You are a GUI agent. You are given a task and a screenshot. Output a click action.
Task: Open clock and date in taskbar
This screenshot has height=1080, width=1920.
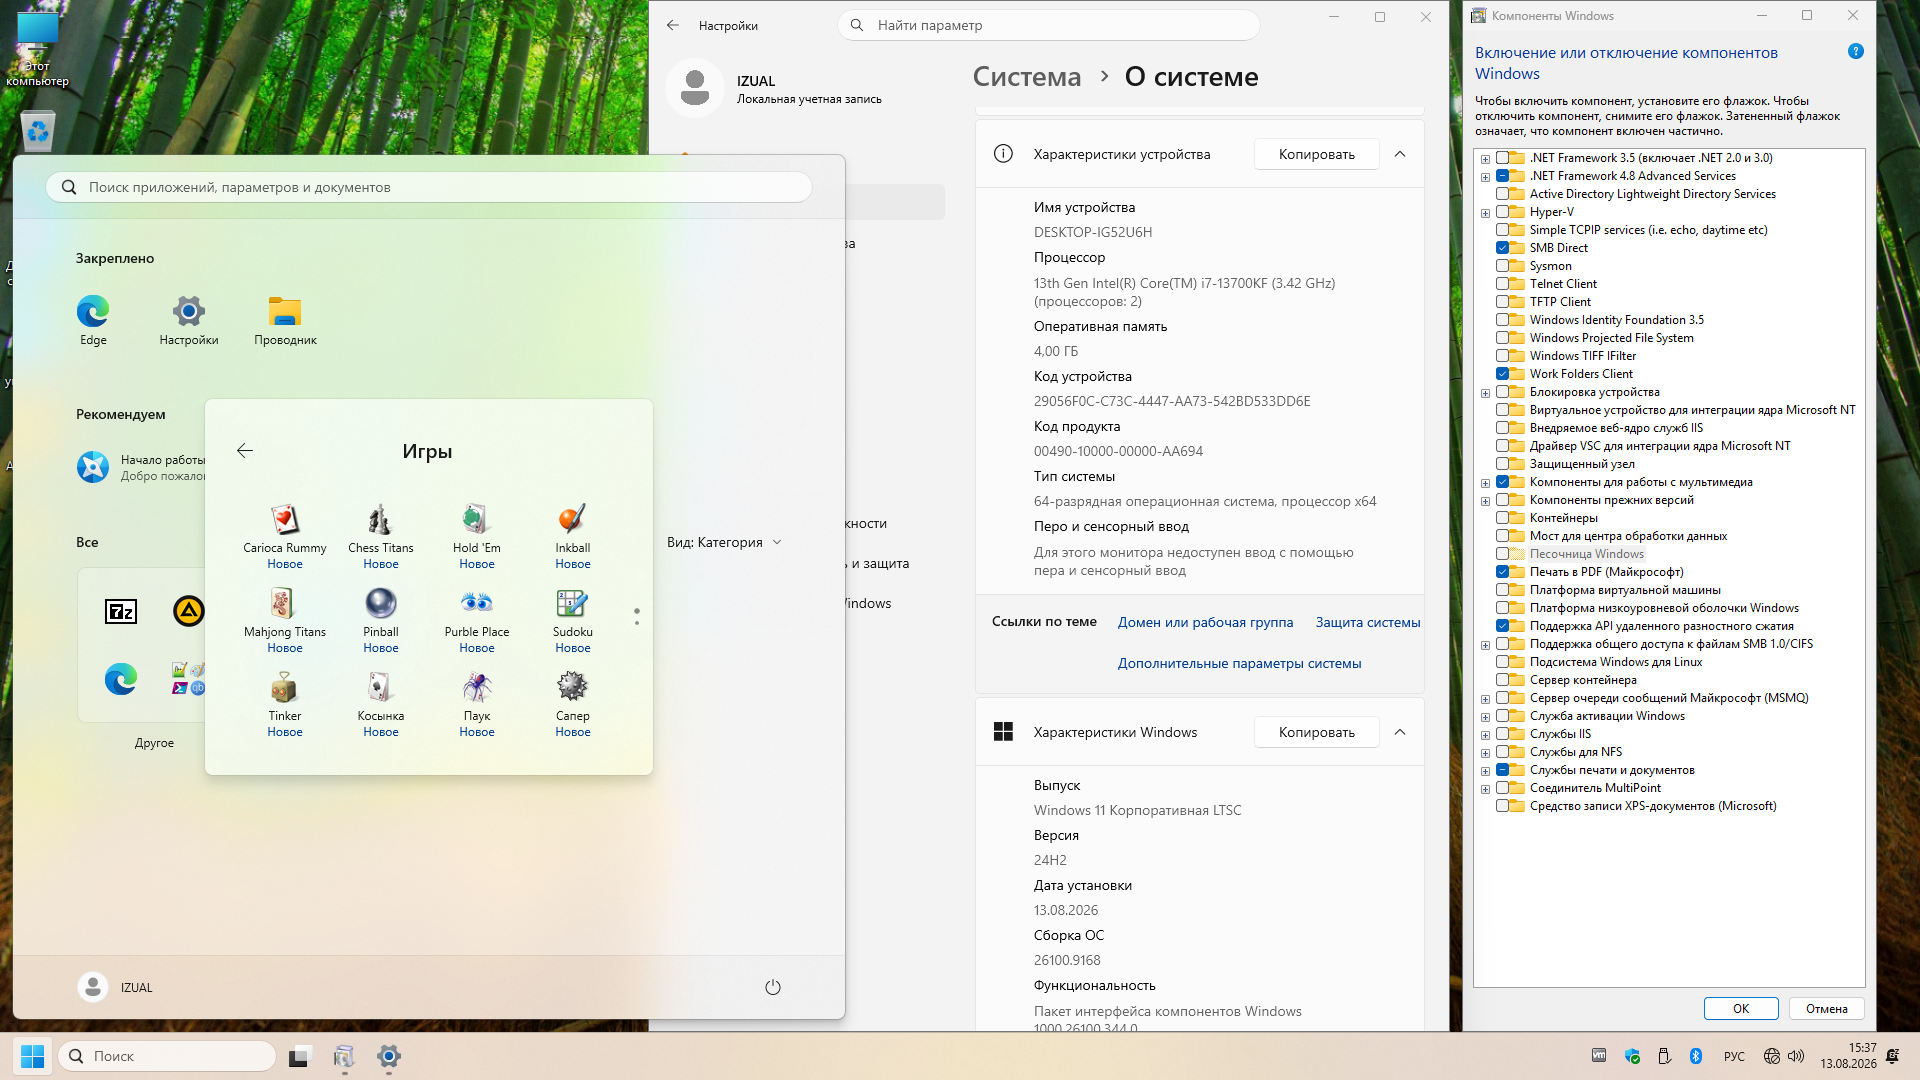(1849, 1056)
